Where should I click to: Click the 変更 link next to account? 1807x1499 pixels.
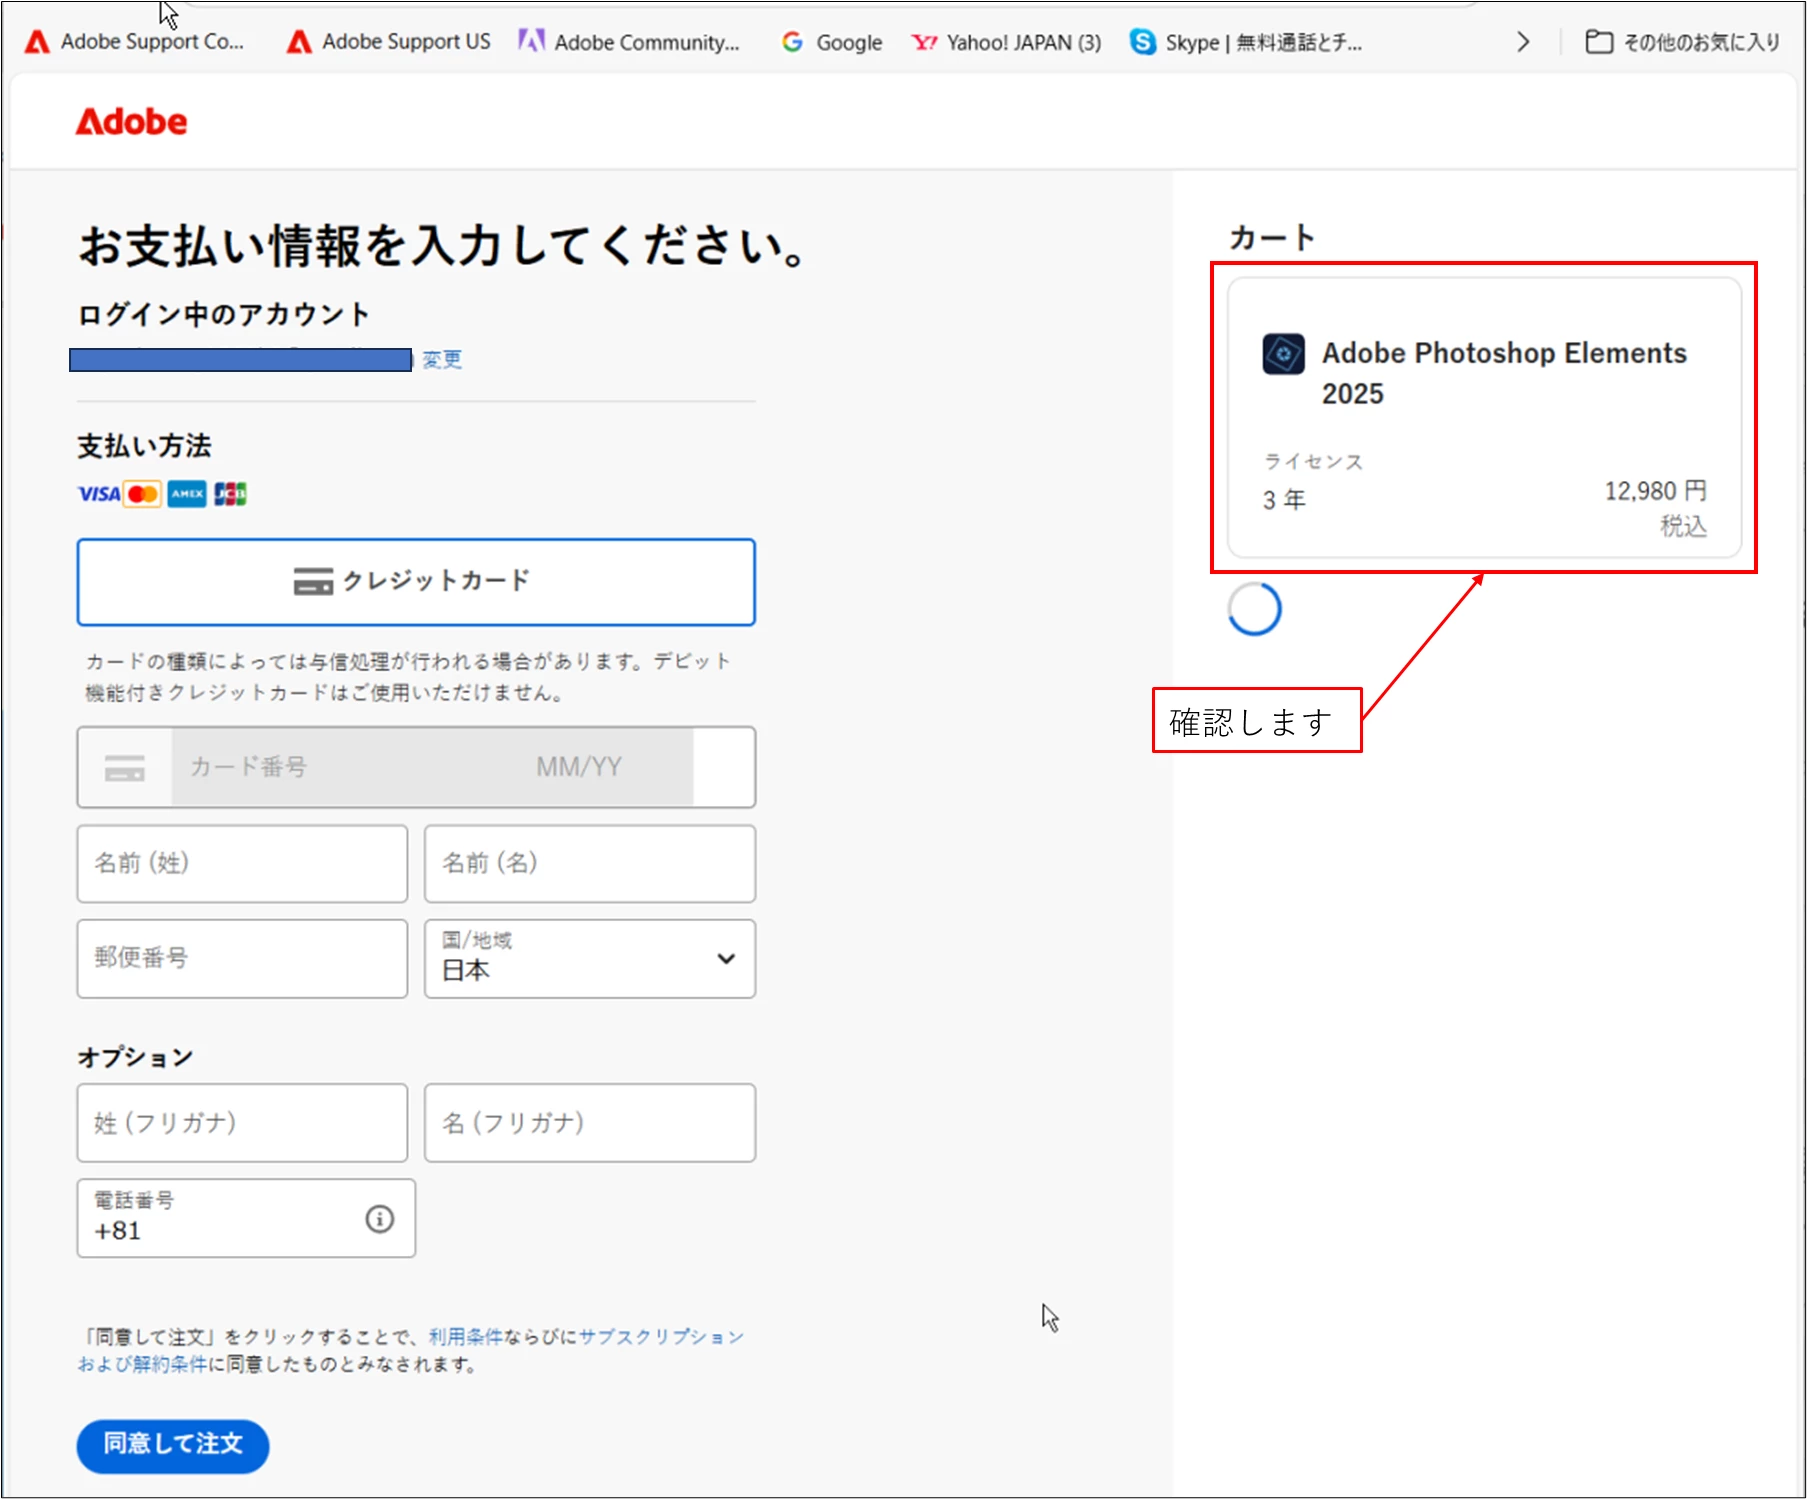click(442, 359)
